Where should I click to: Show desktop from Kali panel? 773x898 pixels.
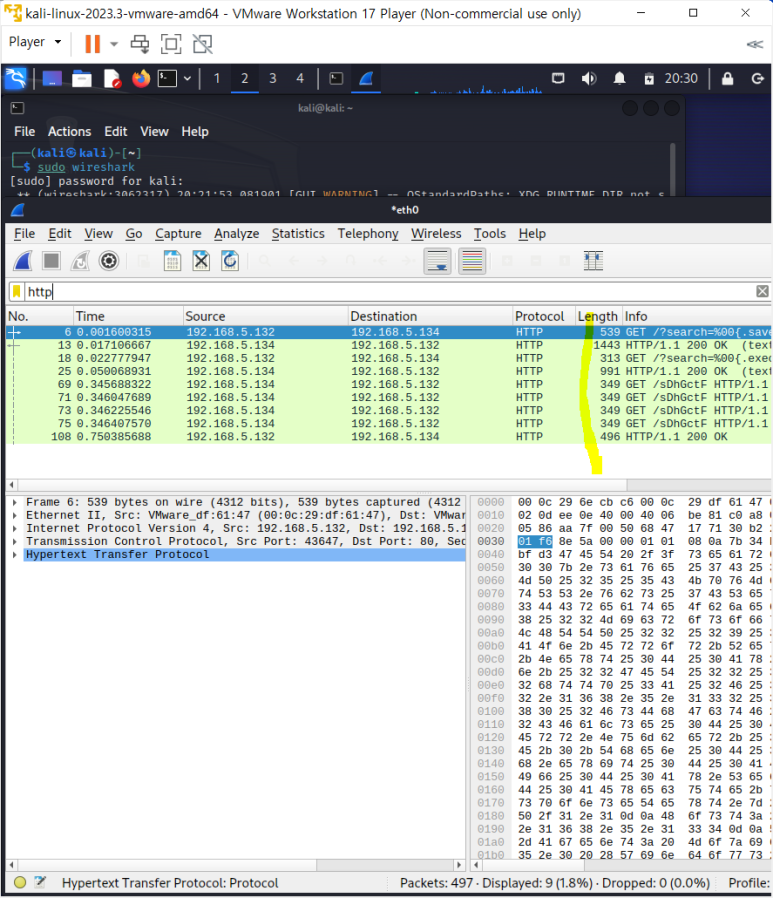coord(52,78)
